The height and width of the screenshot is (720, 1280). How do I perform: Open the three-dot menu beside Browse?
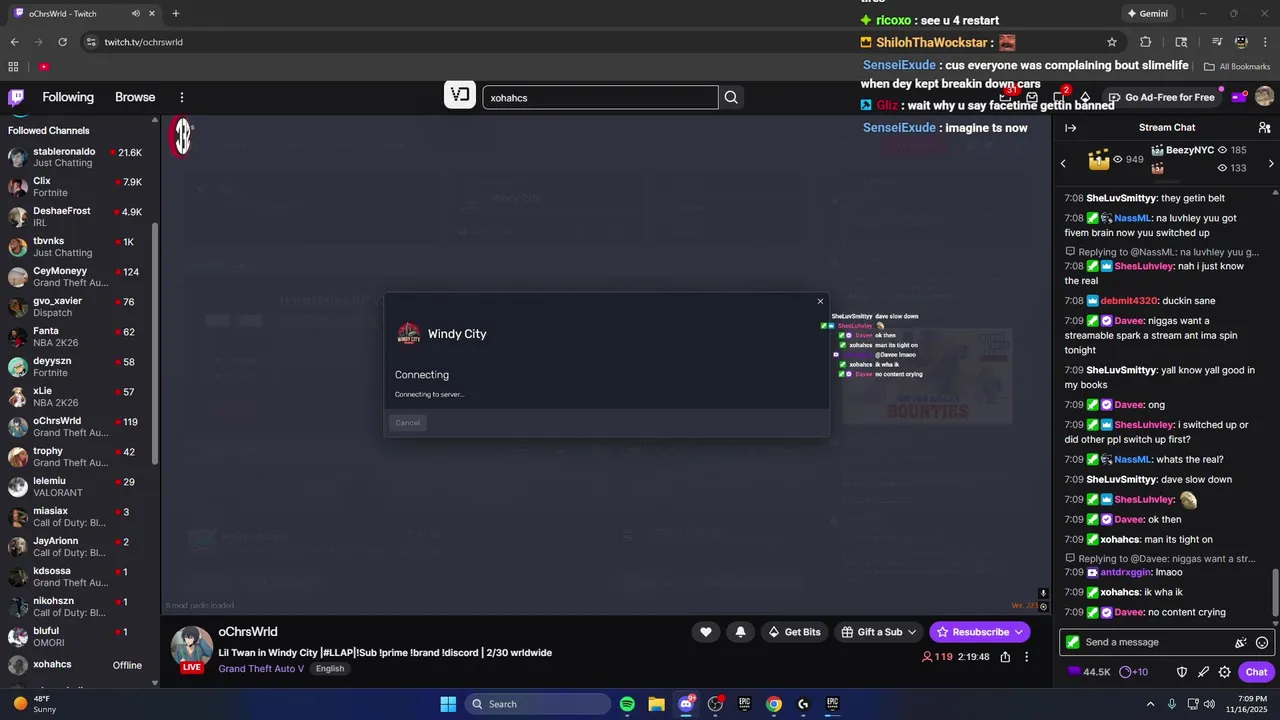tap(182, 97)
